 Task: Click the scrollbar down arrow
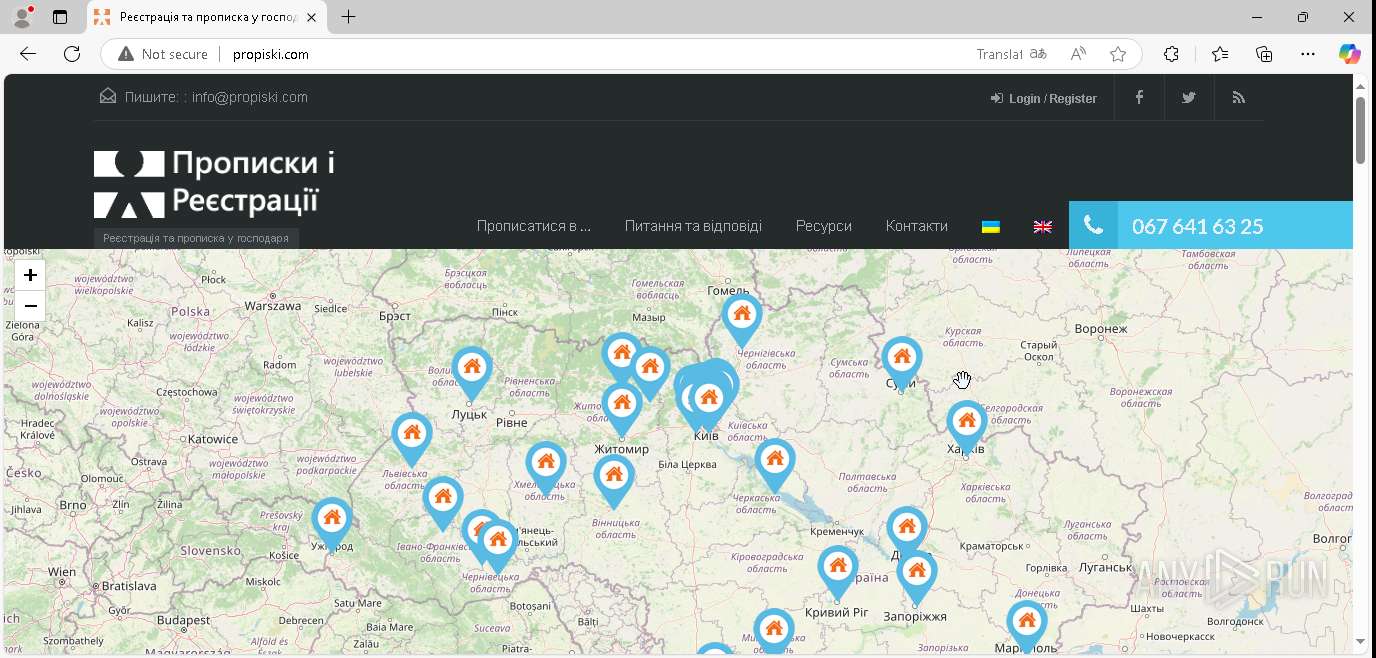(x=1360, y=642)
